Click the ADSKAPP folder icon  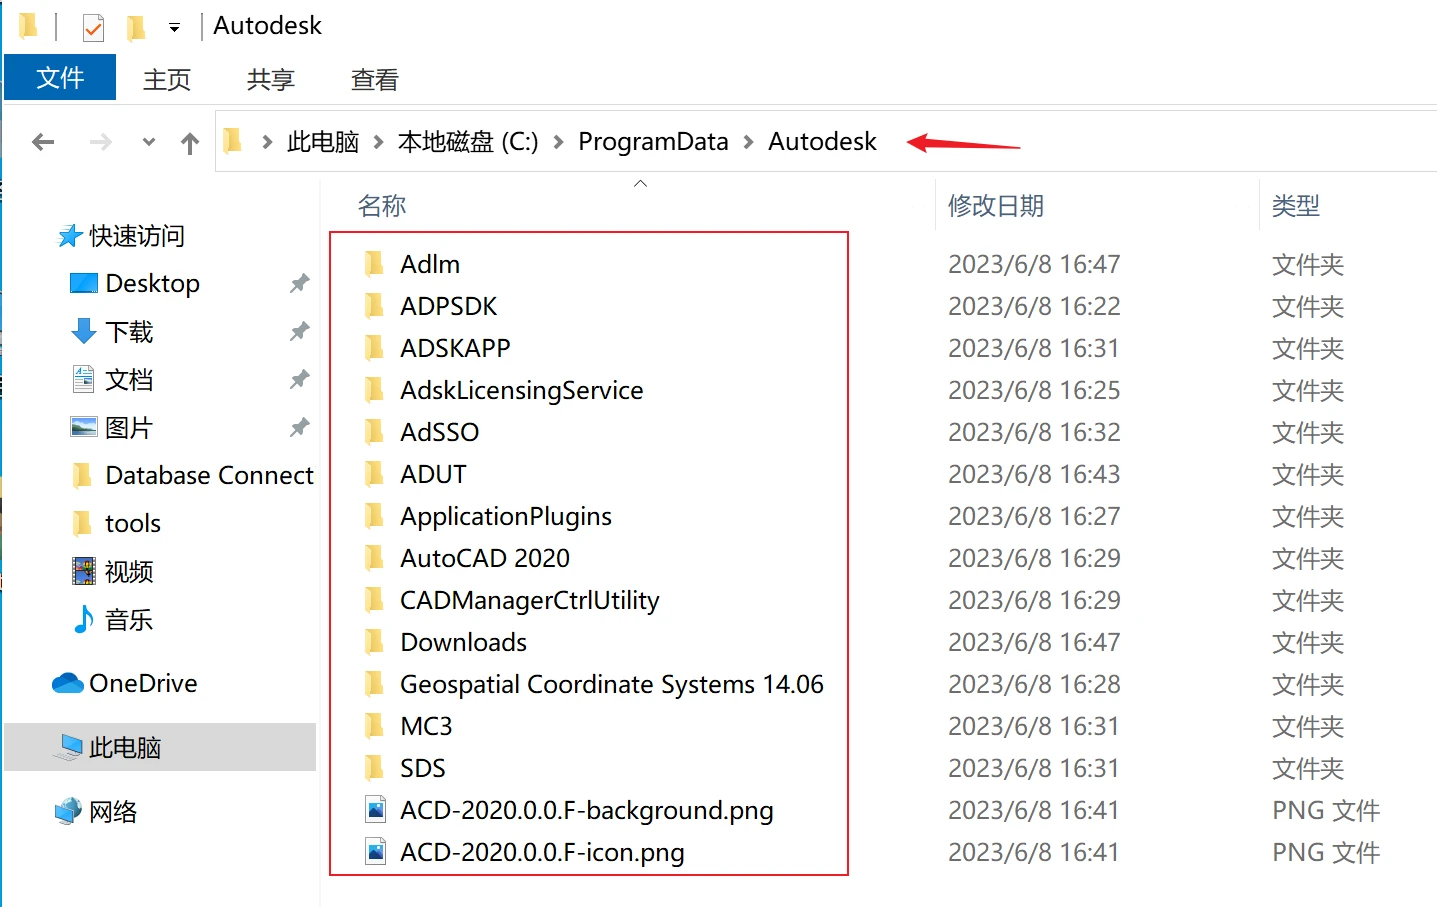375,348
